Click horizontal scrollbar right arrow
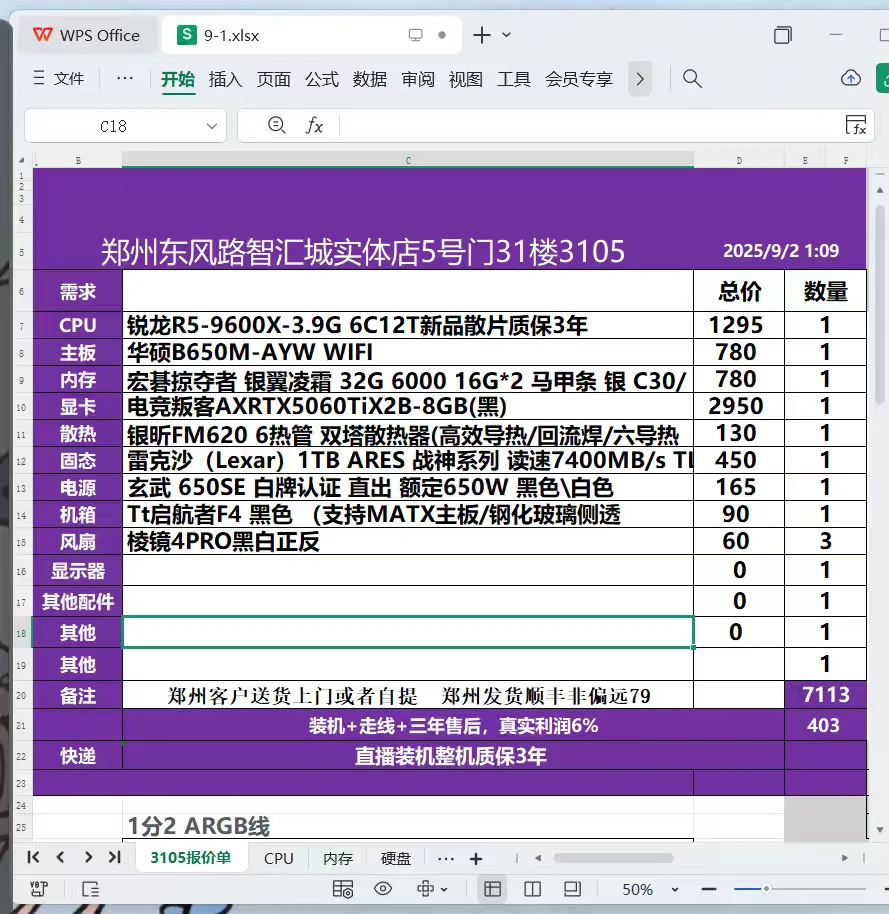 pyautogui.click(x=844, y=858)
